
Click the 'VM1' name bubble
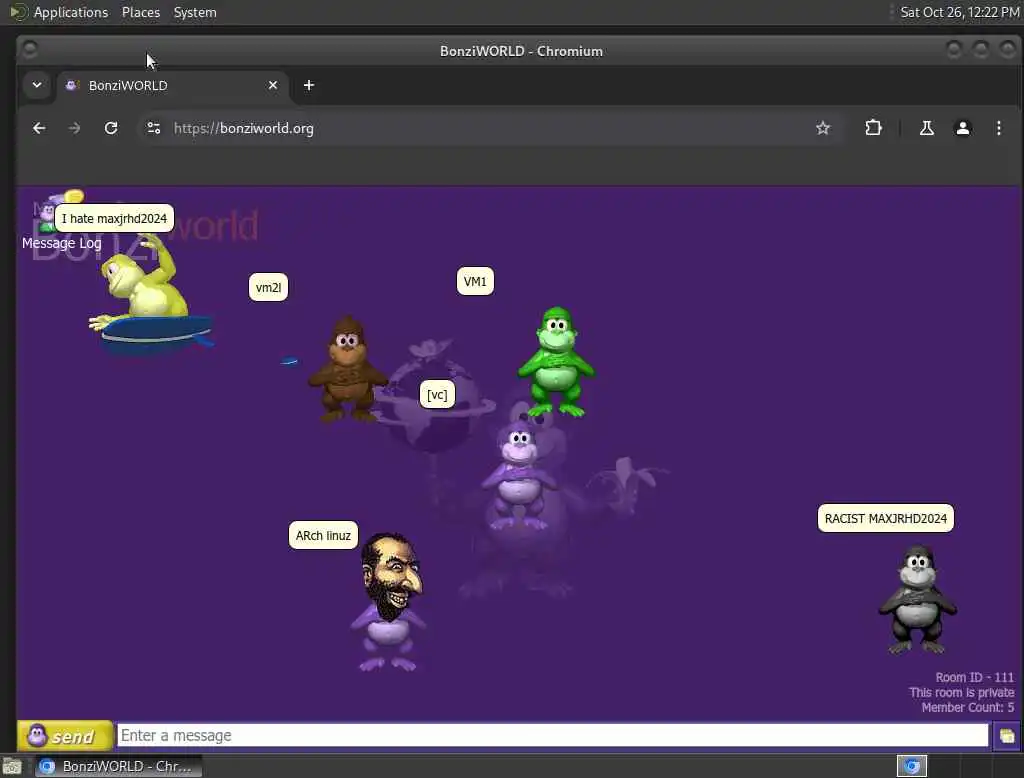coord(475,282)
